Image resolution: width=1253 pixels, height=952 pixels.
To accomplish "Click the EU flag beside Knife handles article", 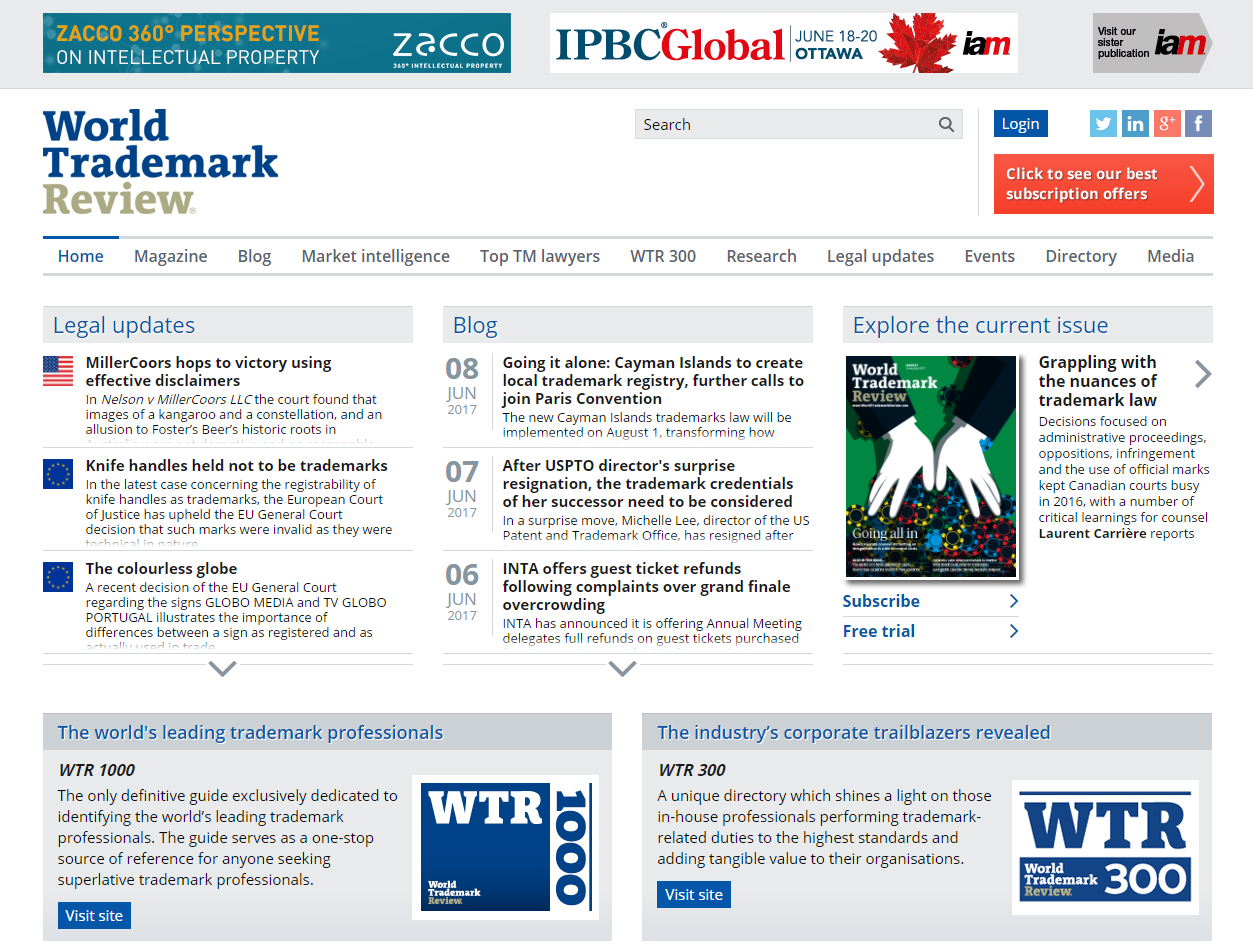I will tap(58, 474).
